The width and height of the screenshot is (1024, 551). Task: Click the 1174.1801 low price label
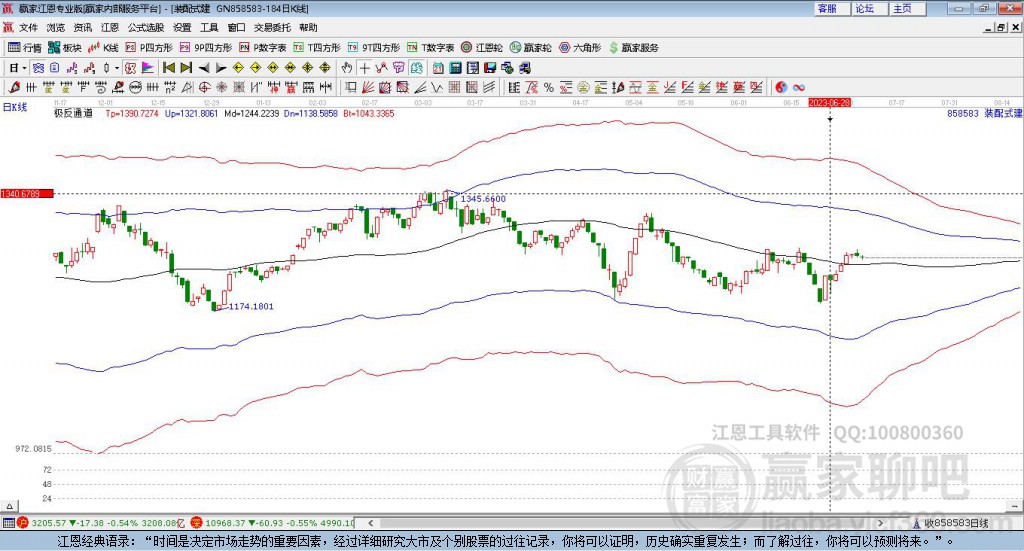(x=251, y=306)
